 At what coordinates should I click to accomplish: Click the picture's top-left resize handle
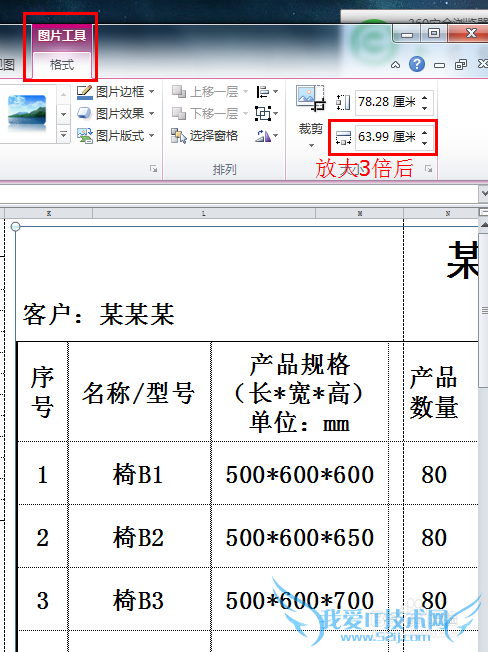coord(15,227)
